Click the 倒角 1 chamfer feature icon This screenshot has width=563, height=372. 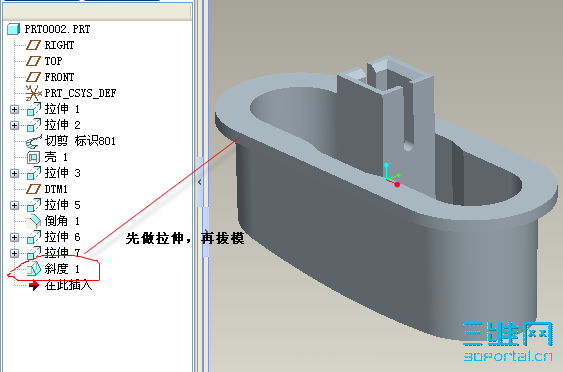(x=34, y=221)
